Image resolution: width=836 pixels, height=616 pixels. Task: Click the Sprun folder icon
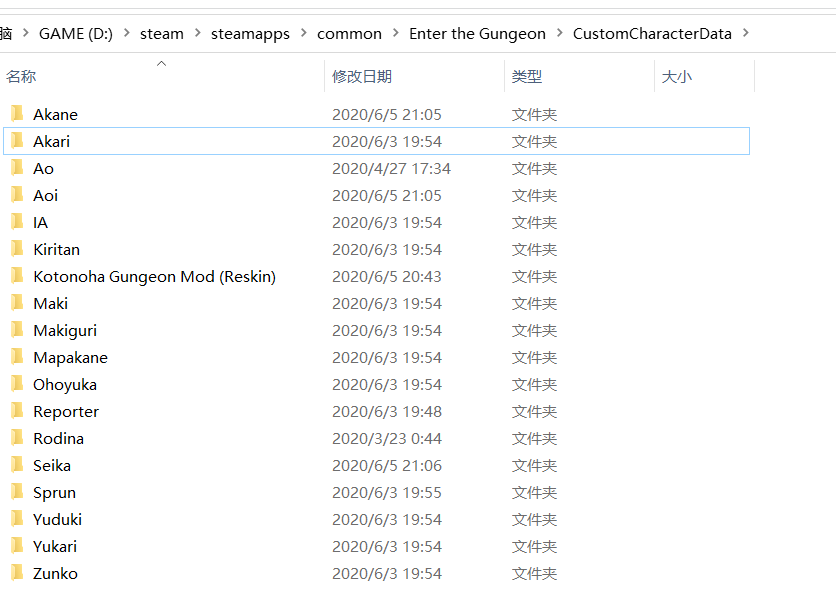17,492
